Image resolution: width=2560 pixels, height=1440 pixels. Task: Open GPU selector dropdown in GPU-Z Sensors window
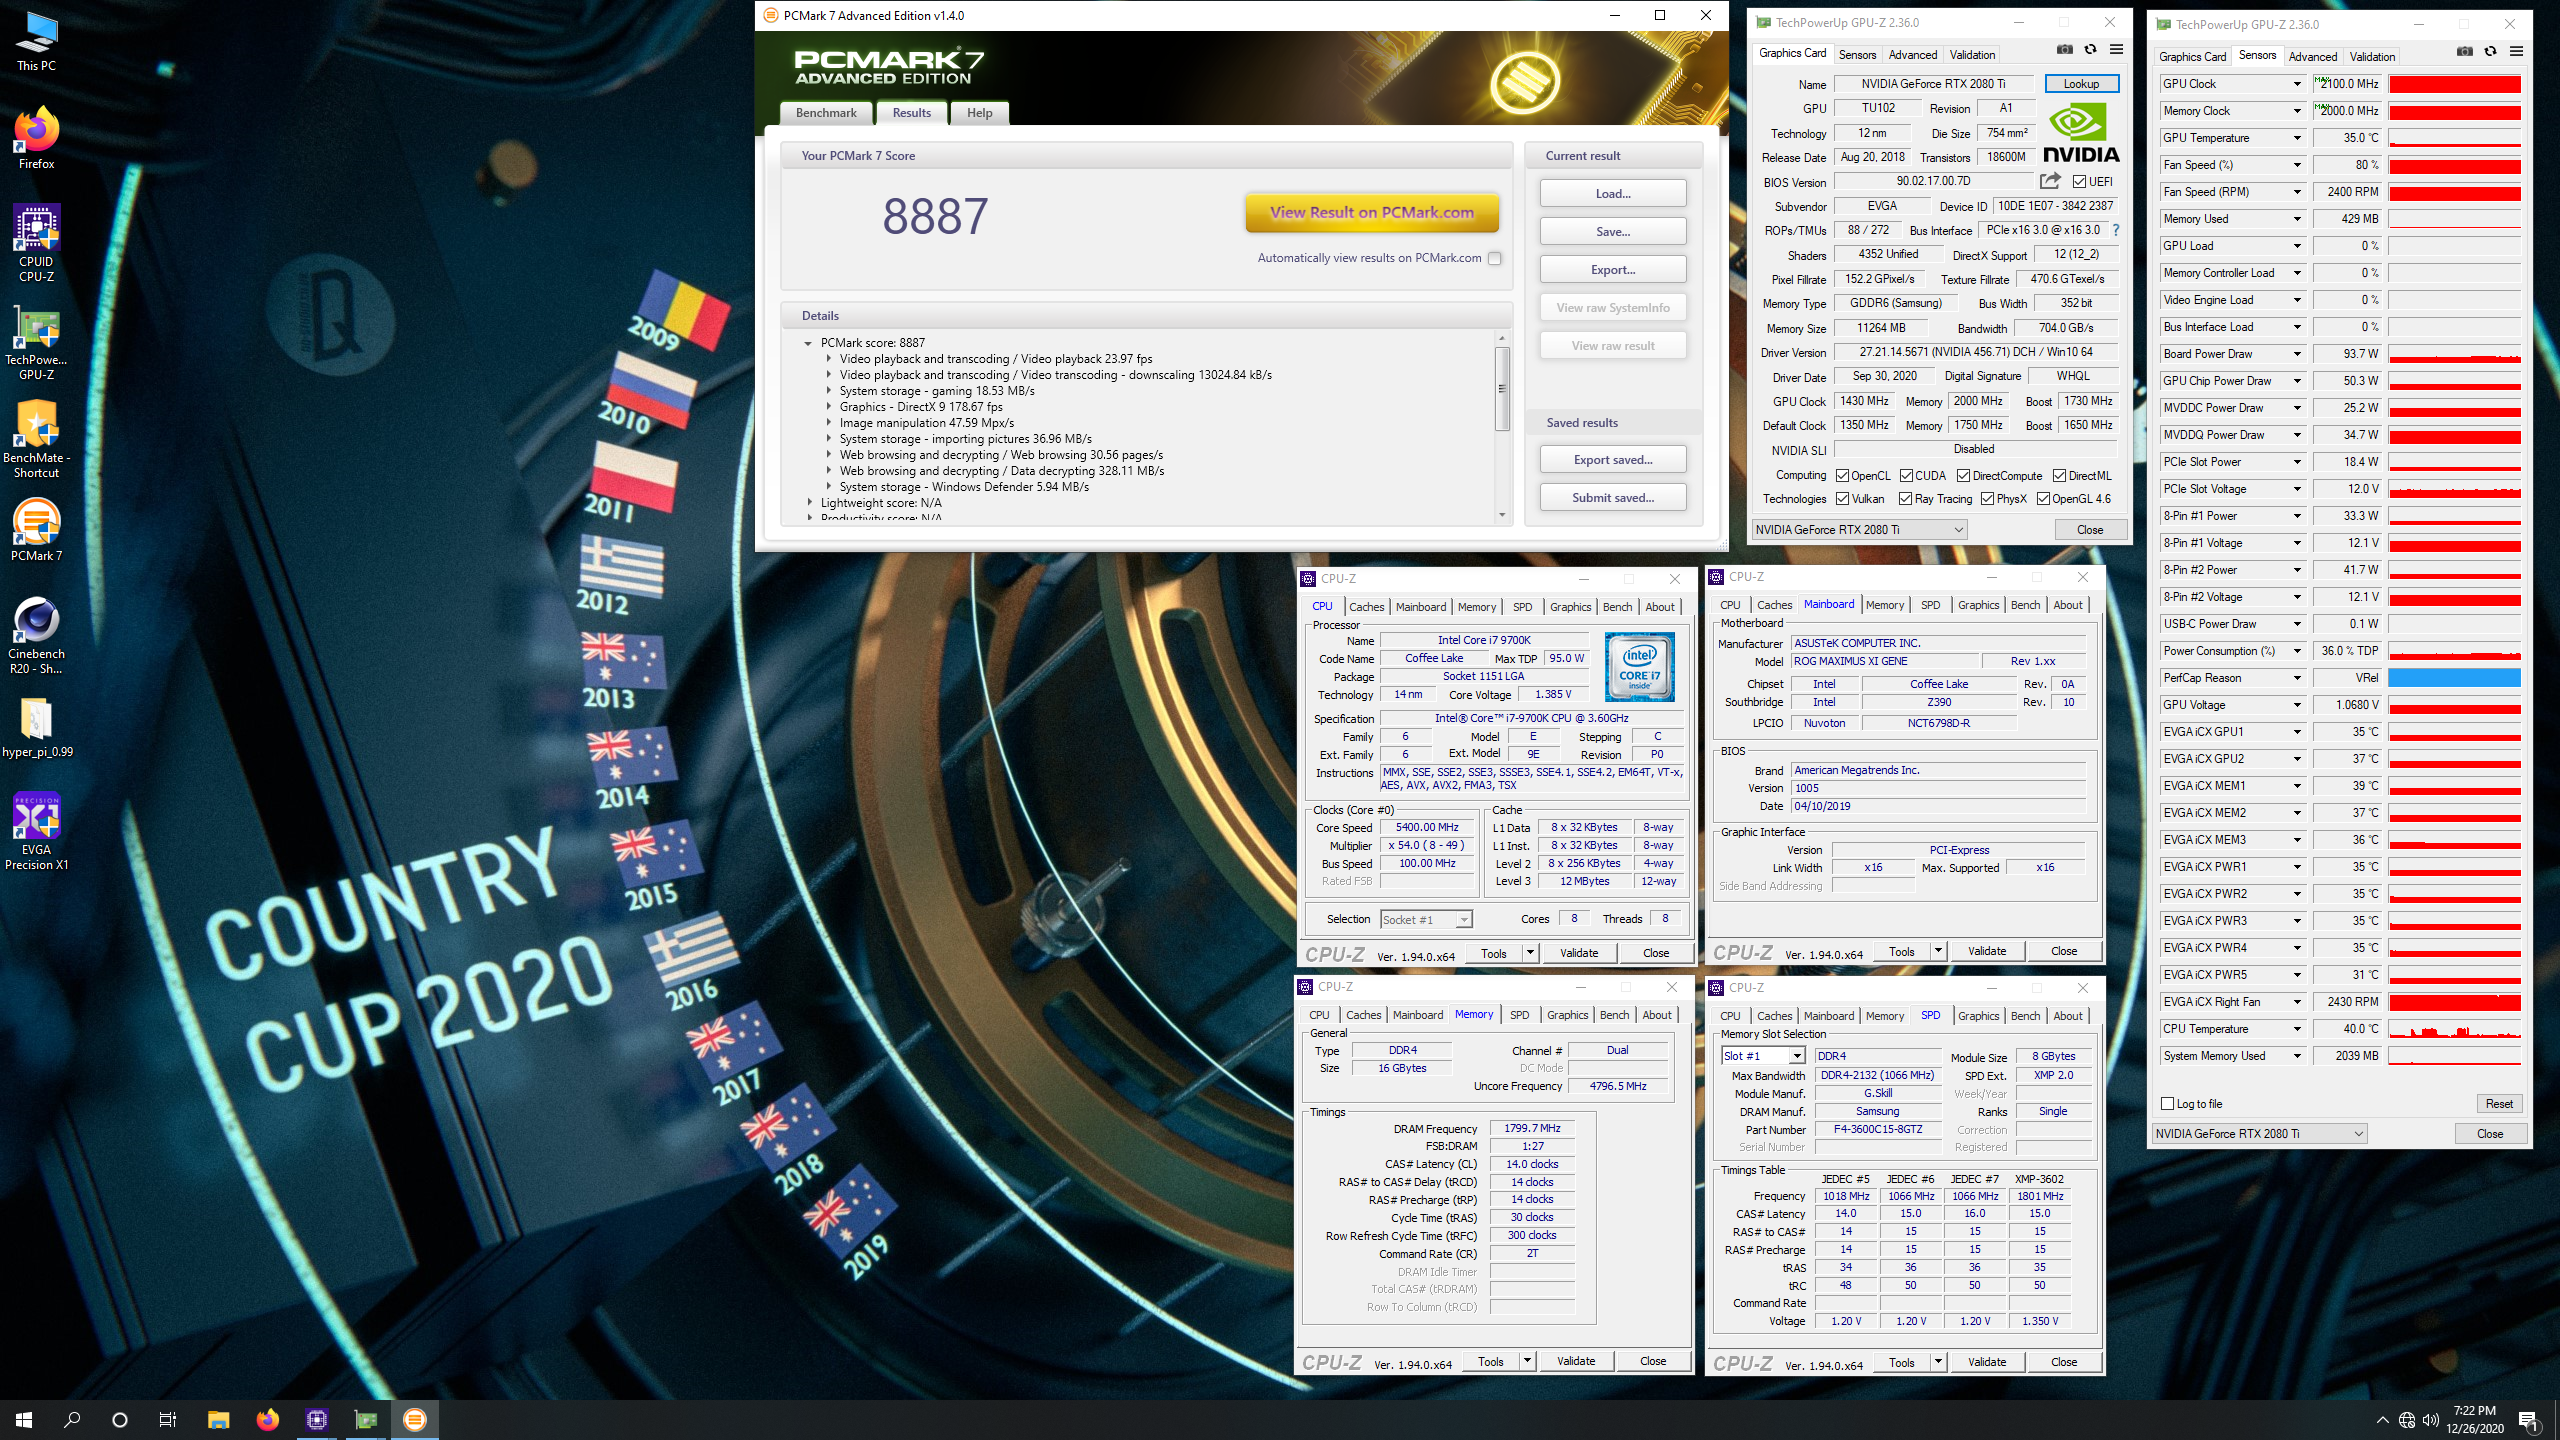[2259, 1134]
